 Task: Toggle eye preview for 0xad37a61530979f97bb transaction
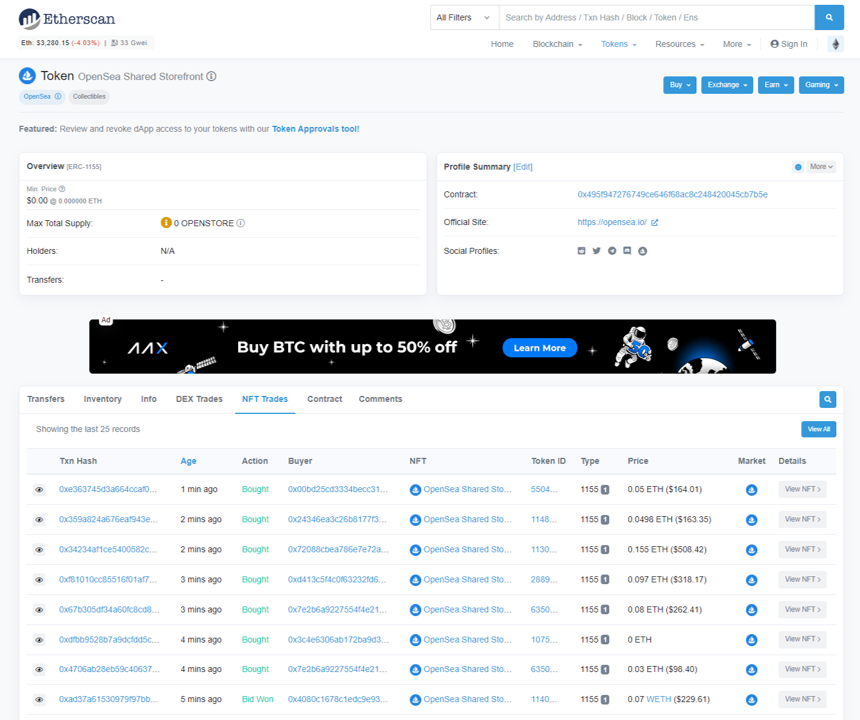39,700
